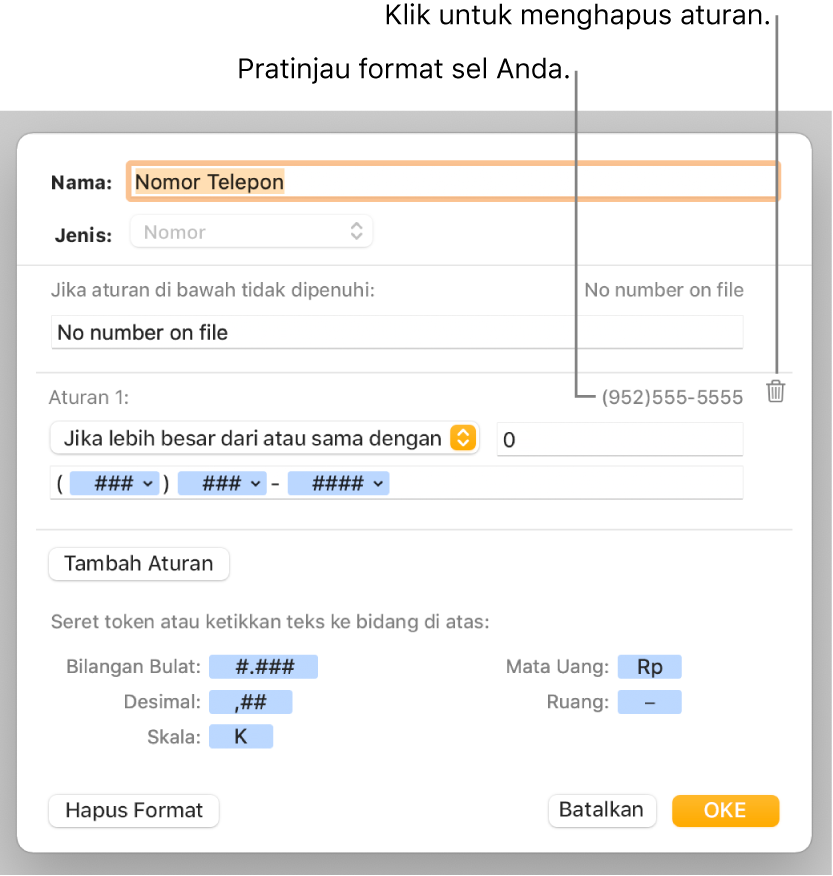Open the Jenis dropdown showing Nomor

[x=251, y=231]
